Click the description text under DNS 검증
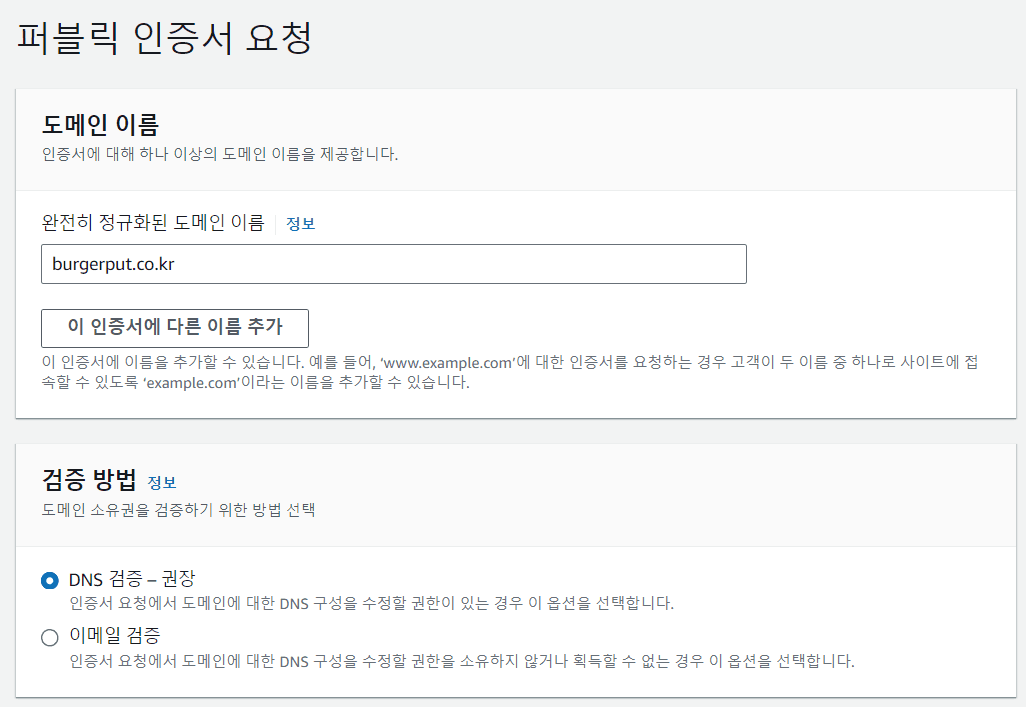 point(372,604)
